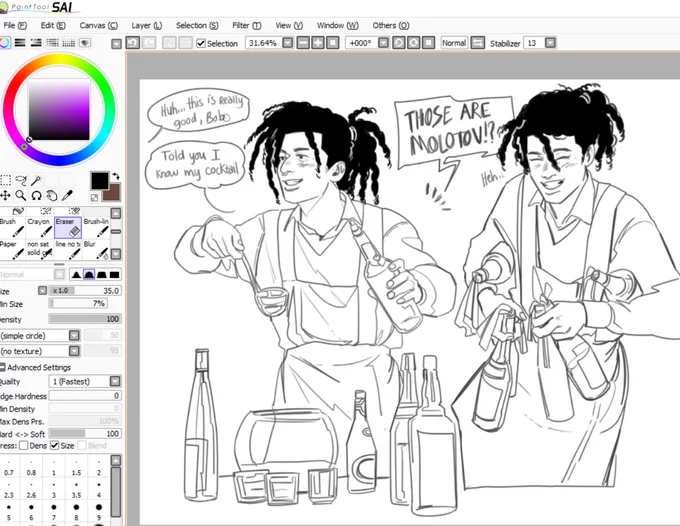This screenshot has height=526, width=680.
Task: Collapse the Advanced Settings section
Action: [x=3, y=367]
